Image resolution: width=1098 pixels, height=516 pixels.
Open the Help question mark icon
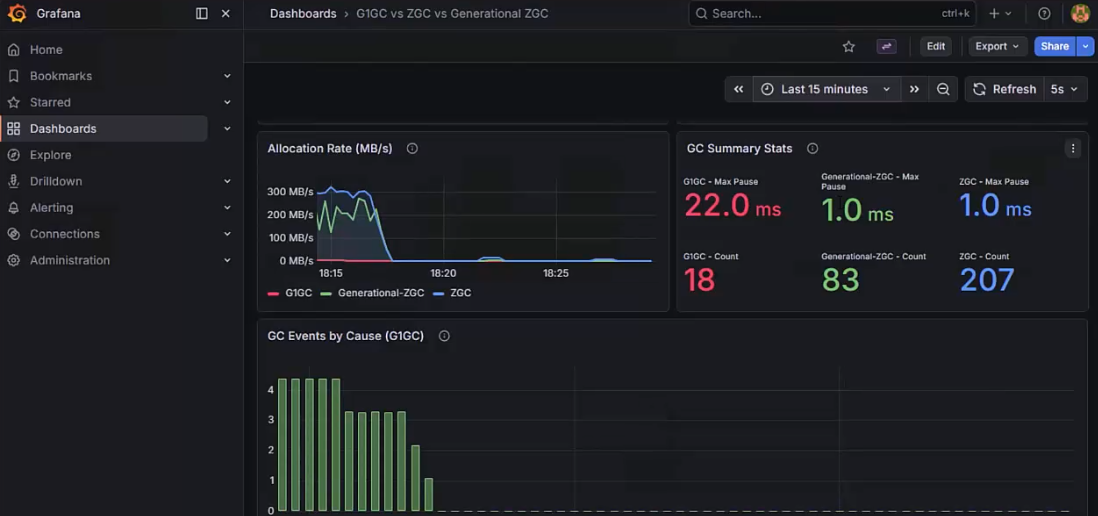pos(1044,13)
